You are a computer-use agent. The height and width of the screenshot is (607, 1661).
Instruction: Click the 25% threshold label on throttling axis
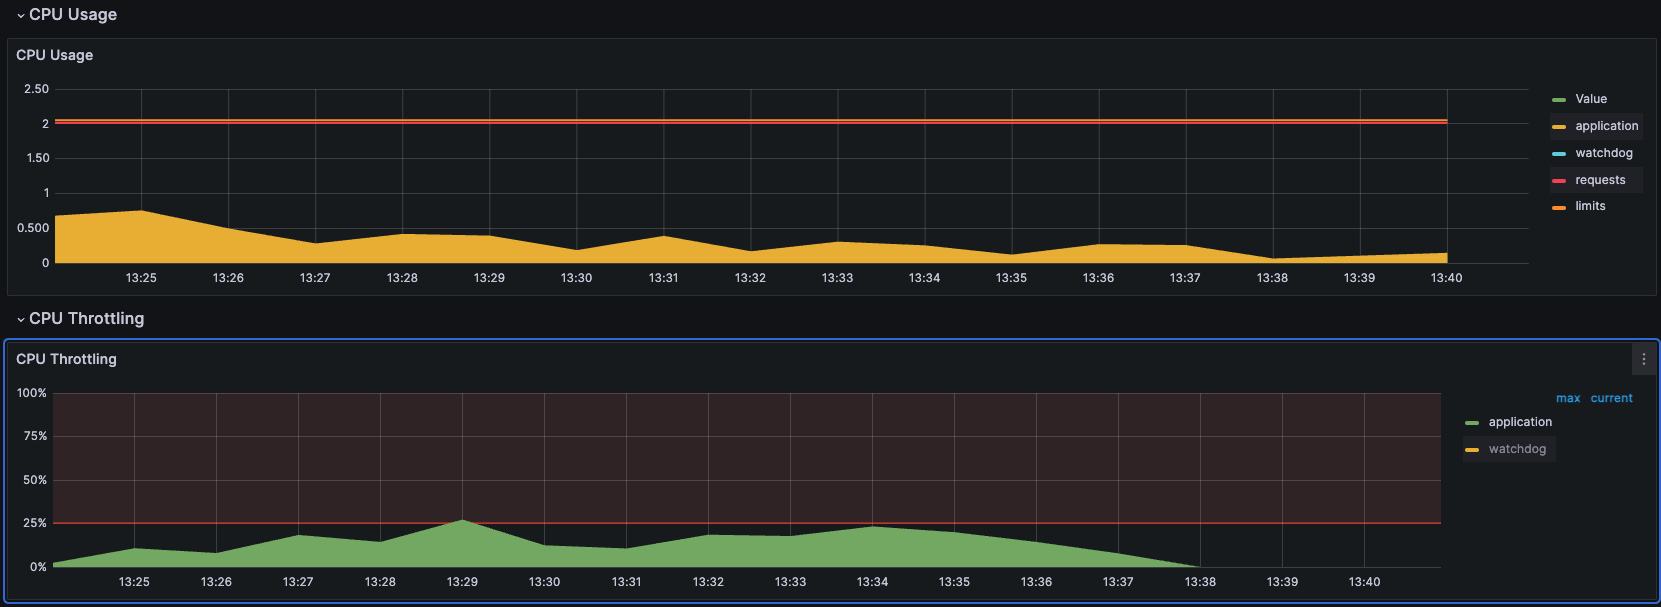click(x=35, y=523)
